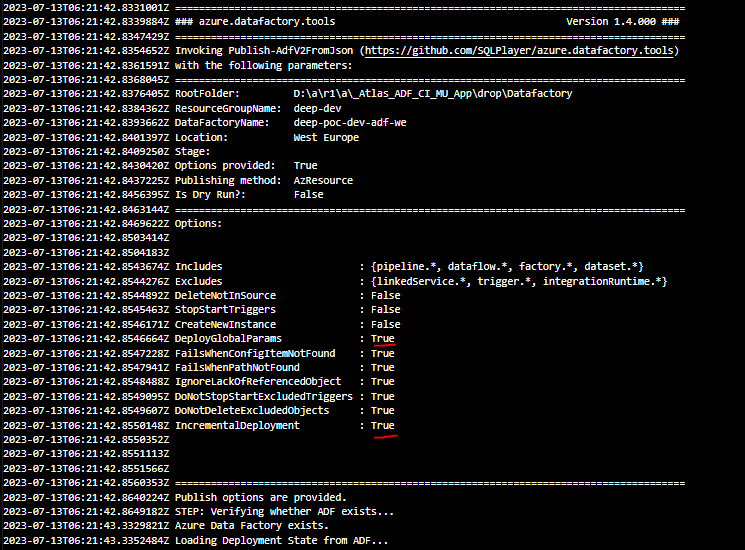
Task: Click 'Azure Data Factory exists.' line
Action: point(252,526)
